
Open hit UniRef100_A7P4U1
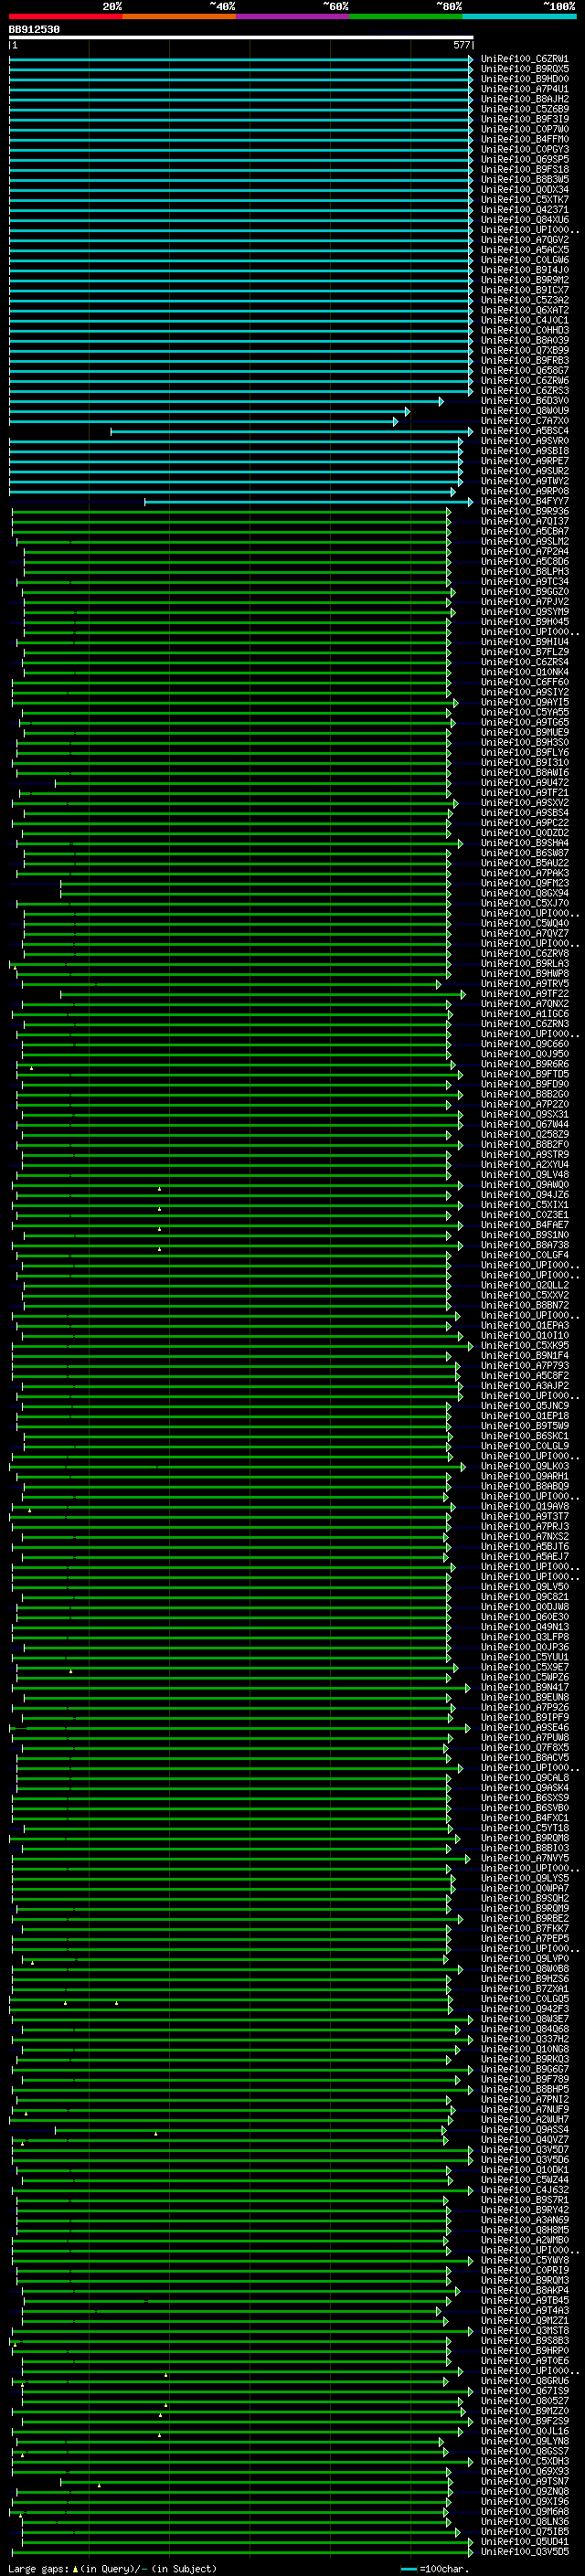(524, 89)
